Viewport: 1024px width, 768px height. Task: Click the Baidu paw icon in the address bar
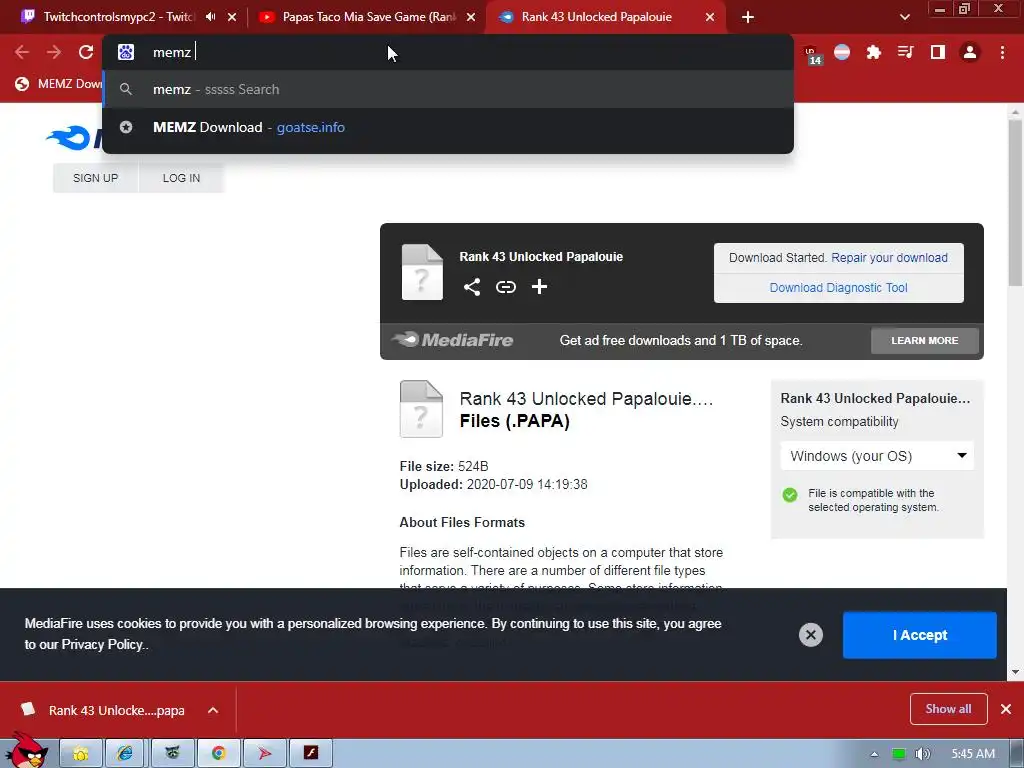coord(126,52)
